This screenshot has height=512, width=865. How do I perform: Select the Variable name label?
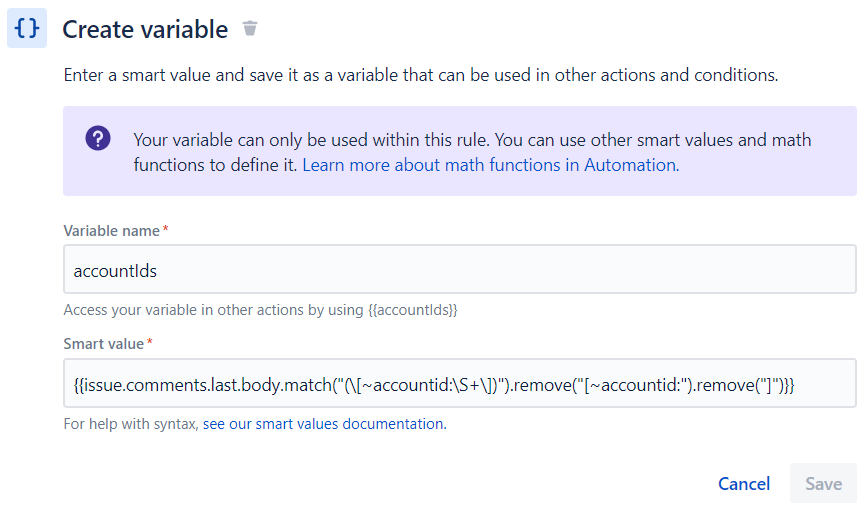point(111,231)
